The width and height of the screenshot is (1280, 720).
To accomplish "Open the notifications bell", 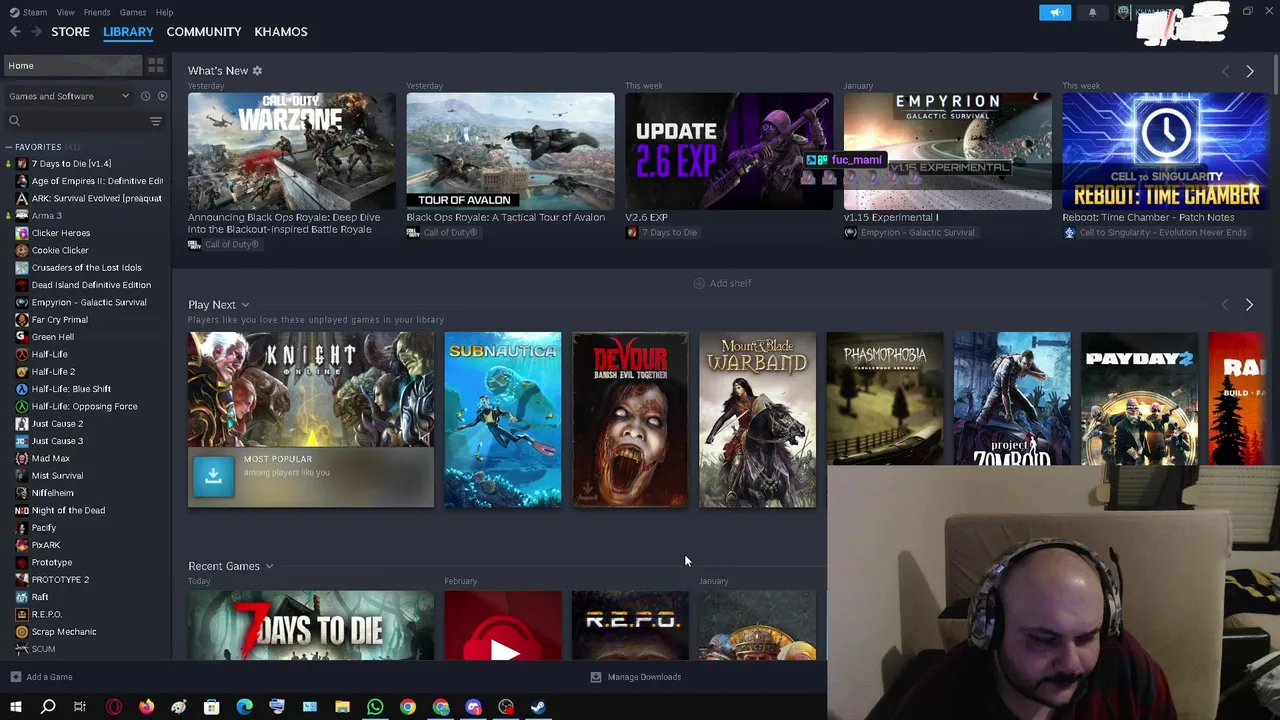I will 1092,12.
